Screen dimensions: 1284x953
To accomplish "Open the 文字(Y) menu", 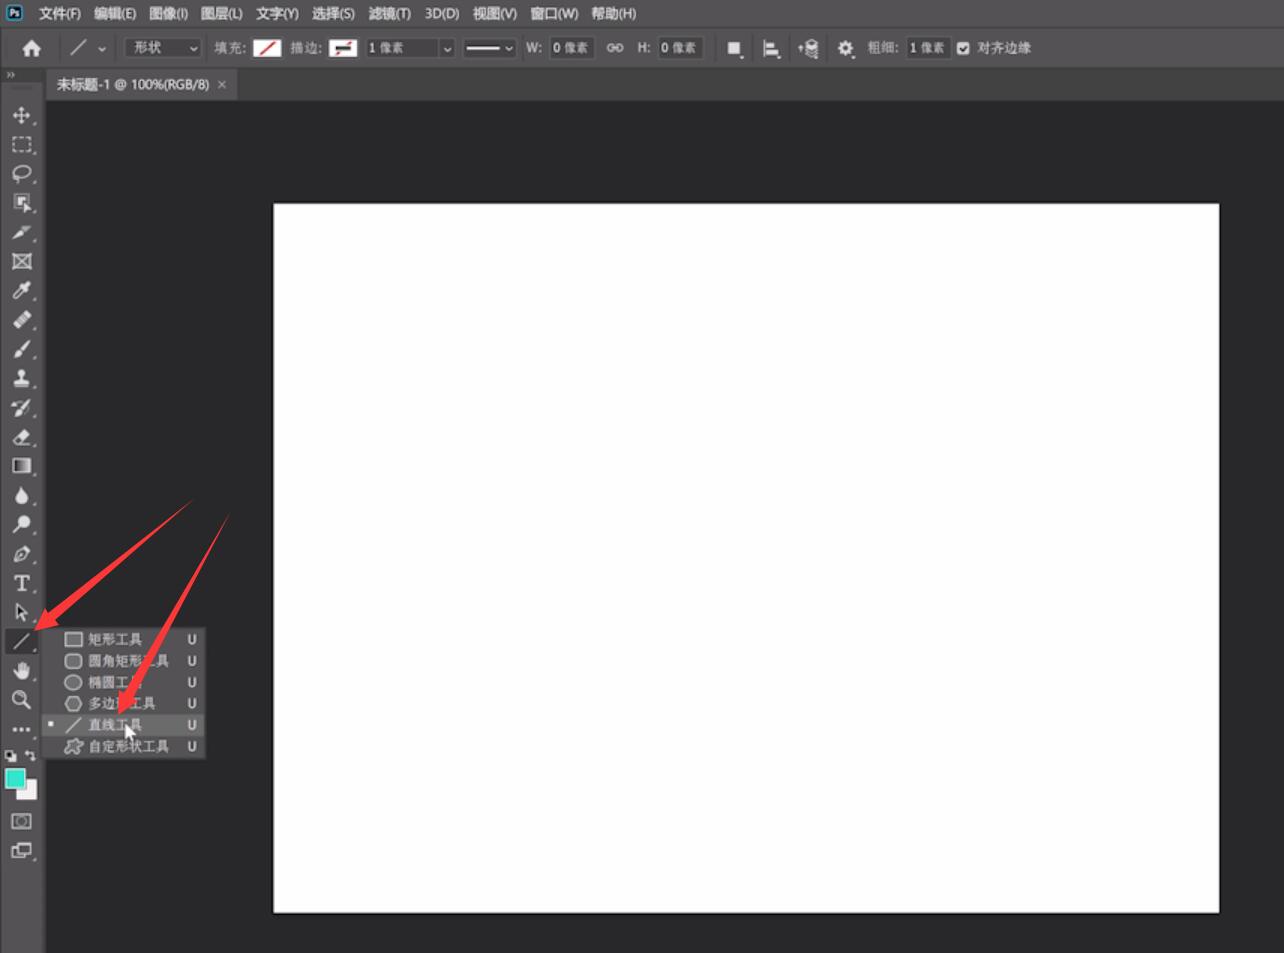I will coord(277,13).
